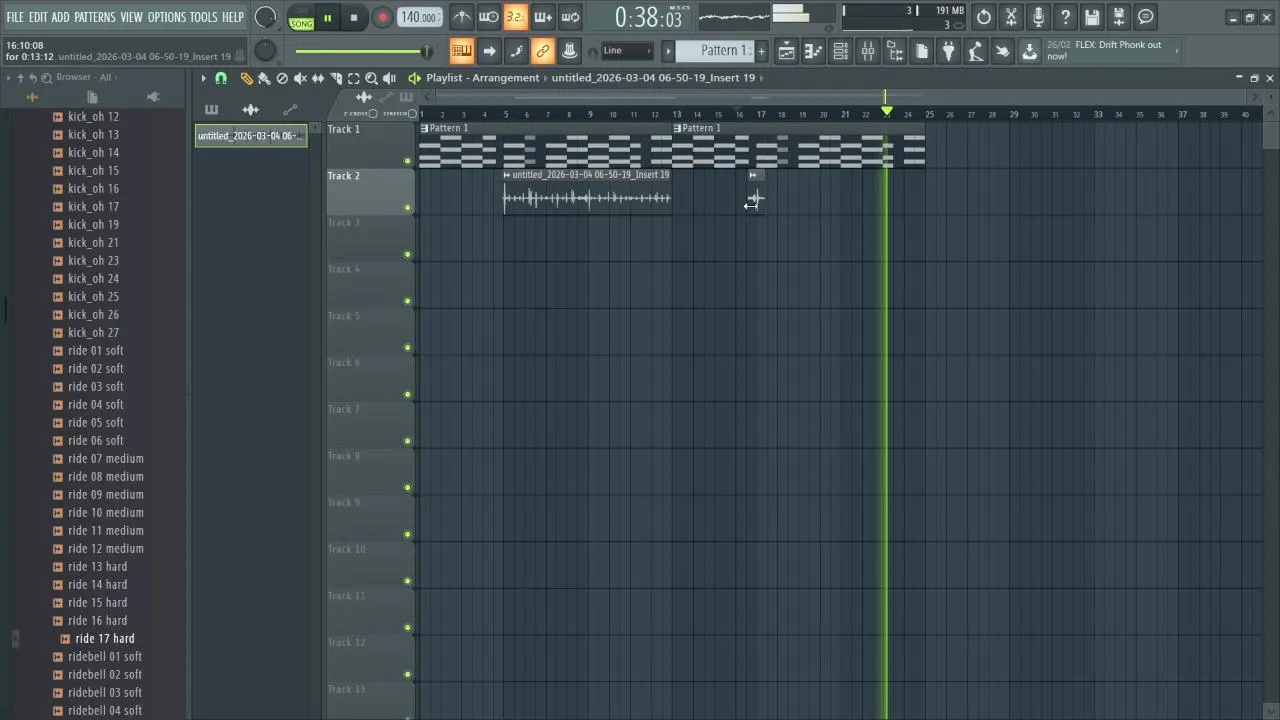Viewport: 1280px width, 720px height.
Task: Select the delete tool in playlist toolbar
Action: (282, 78)
